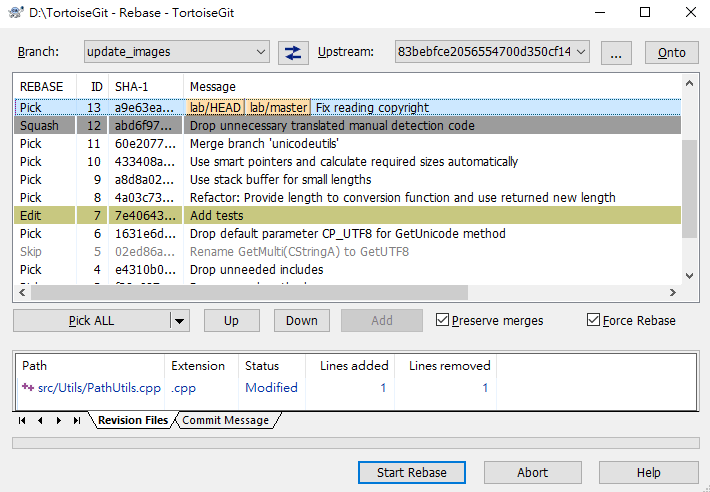This screenshot has width=710, height=492.
Task: Click SHA-1 cell 7e40643...
Action: coord(144,215)
